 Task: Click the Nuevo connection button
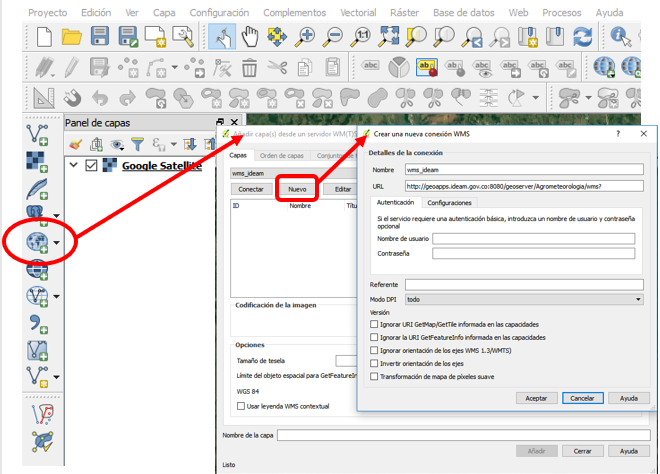click(297, 189)
